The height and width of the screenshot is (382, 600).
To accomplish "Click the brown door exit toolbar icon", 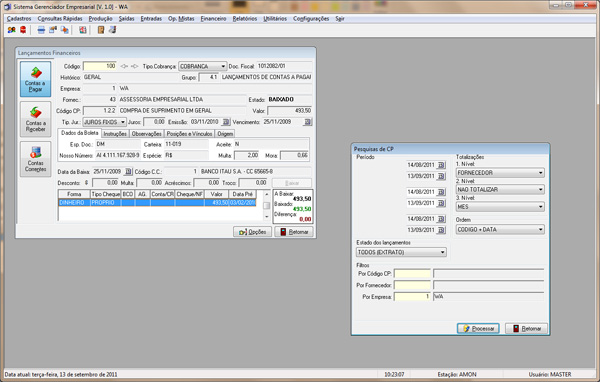I will (101, 30).
